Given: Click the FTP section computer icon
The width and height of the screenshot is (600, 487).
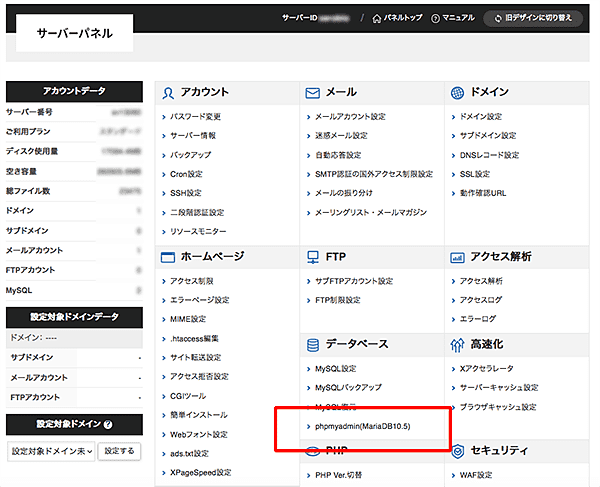Looking at the screenshot, I should point(313,257).
